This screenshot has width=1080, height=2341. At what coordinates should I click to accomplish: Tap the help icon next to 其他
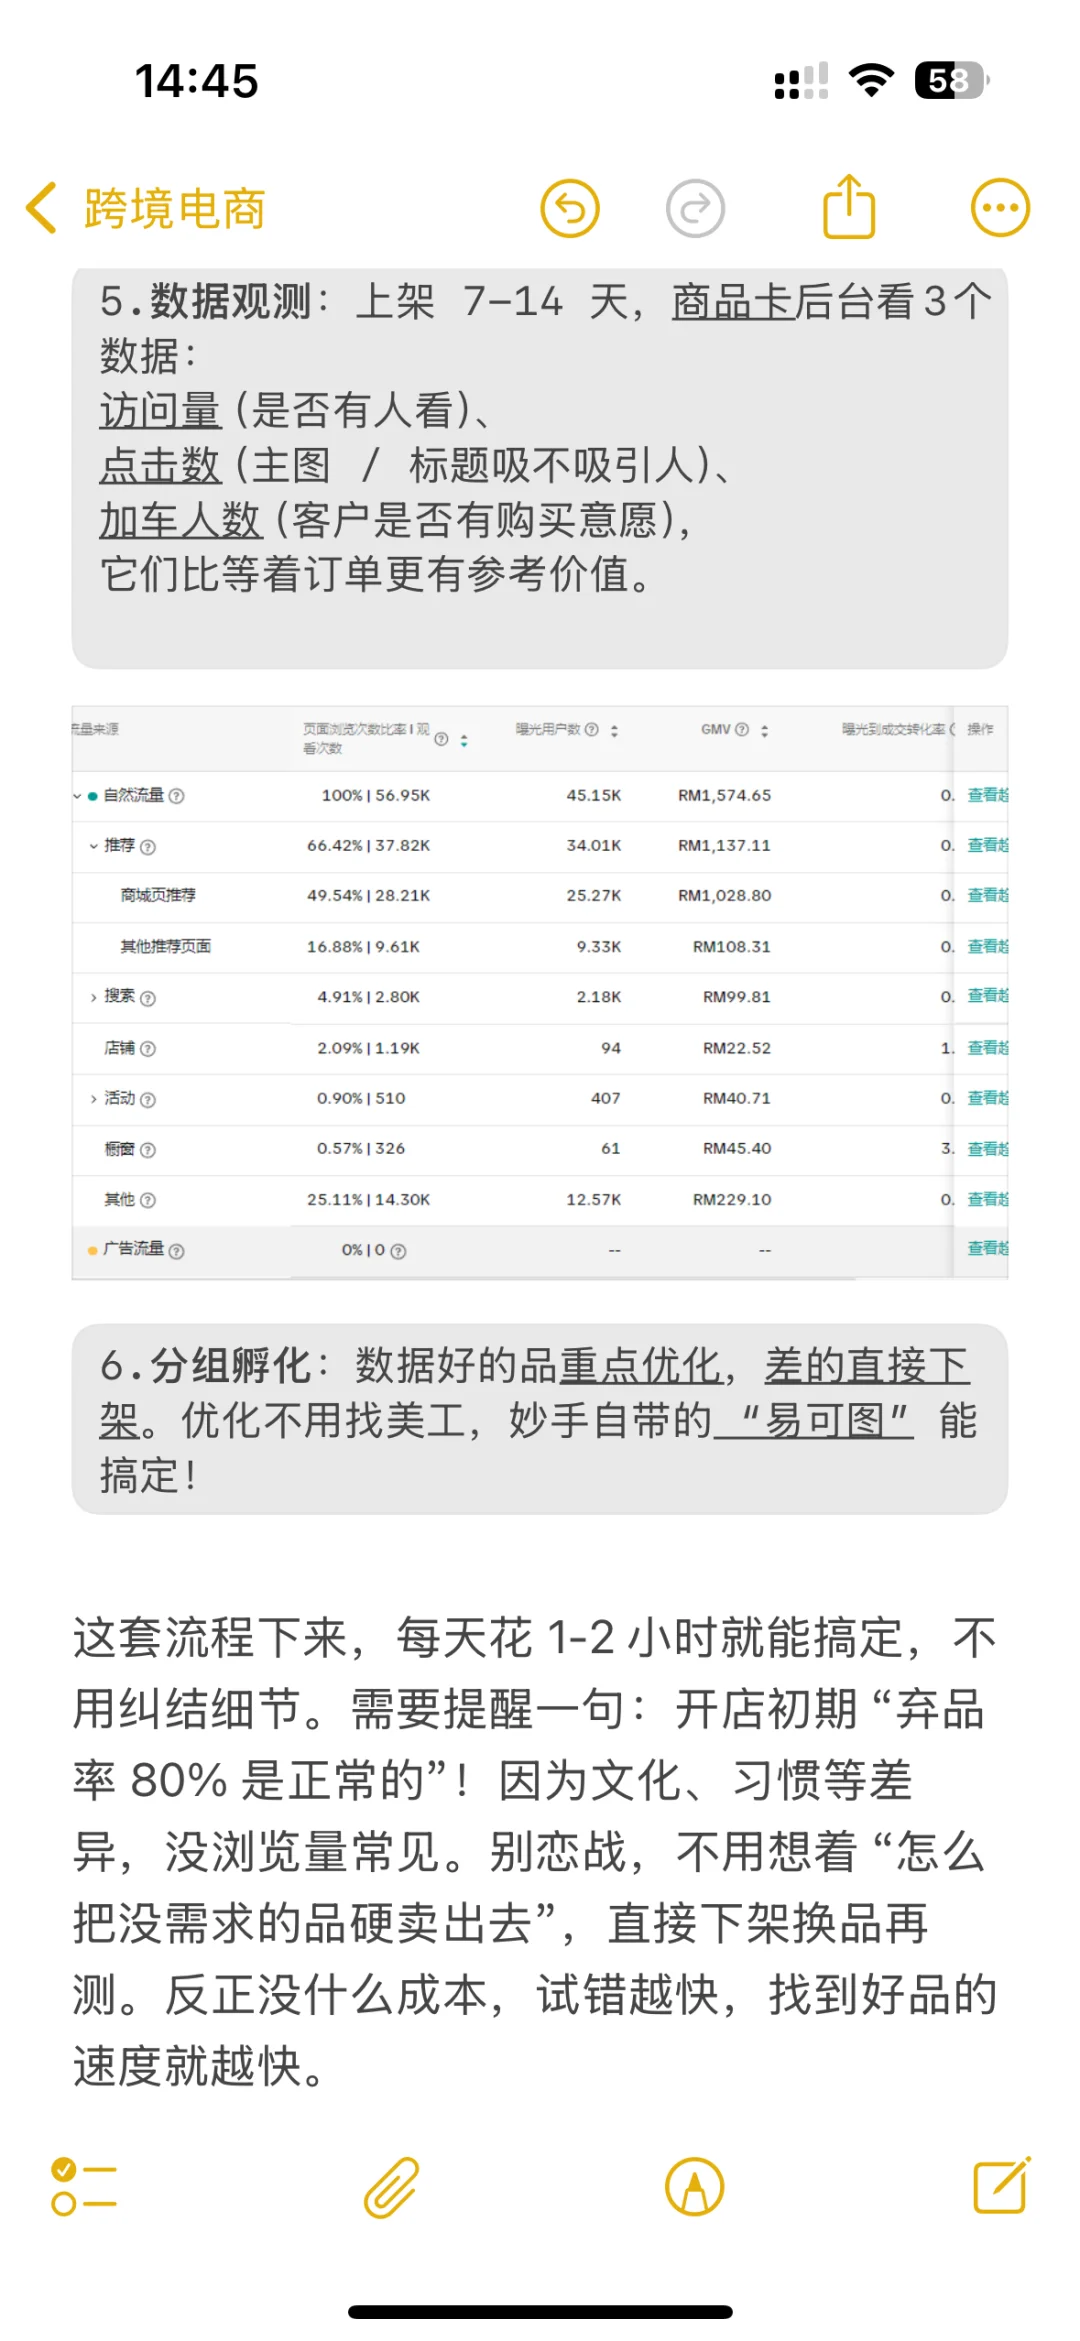point(148,1200)
